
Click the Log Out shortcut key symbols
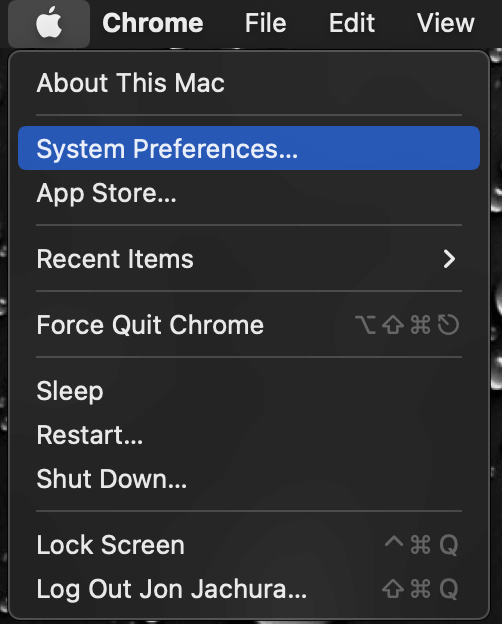(420, 589)
